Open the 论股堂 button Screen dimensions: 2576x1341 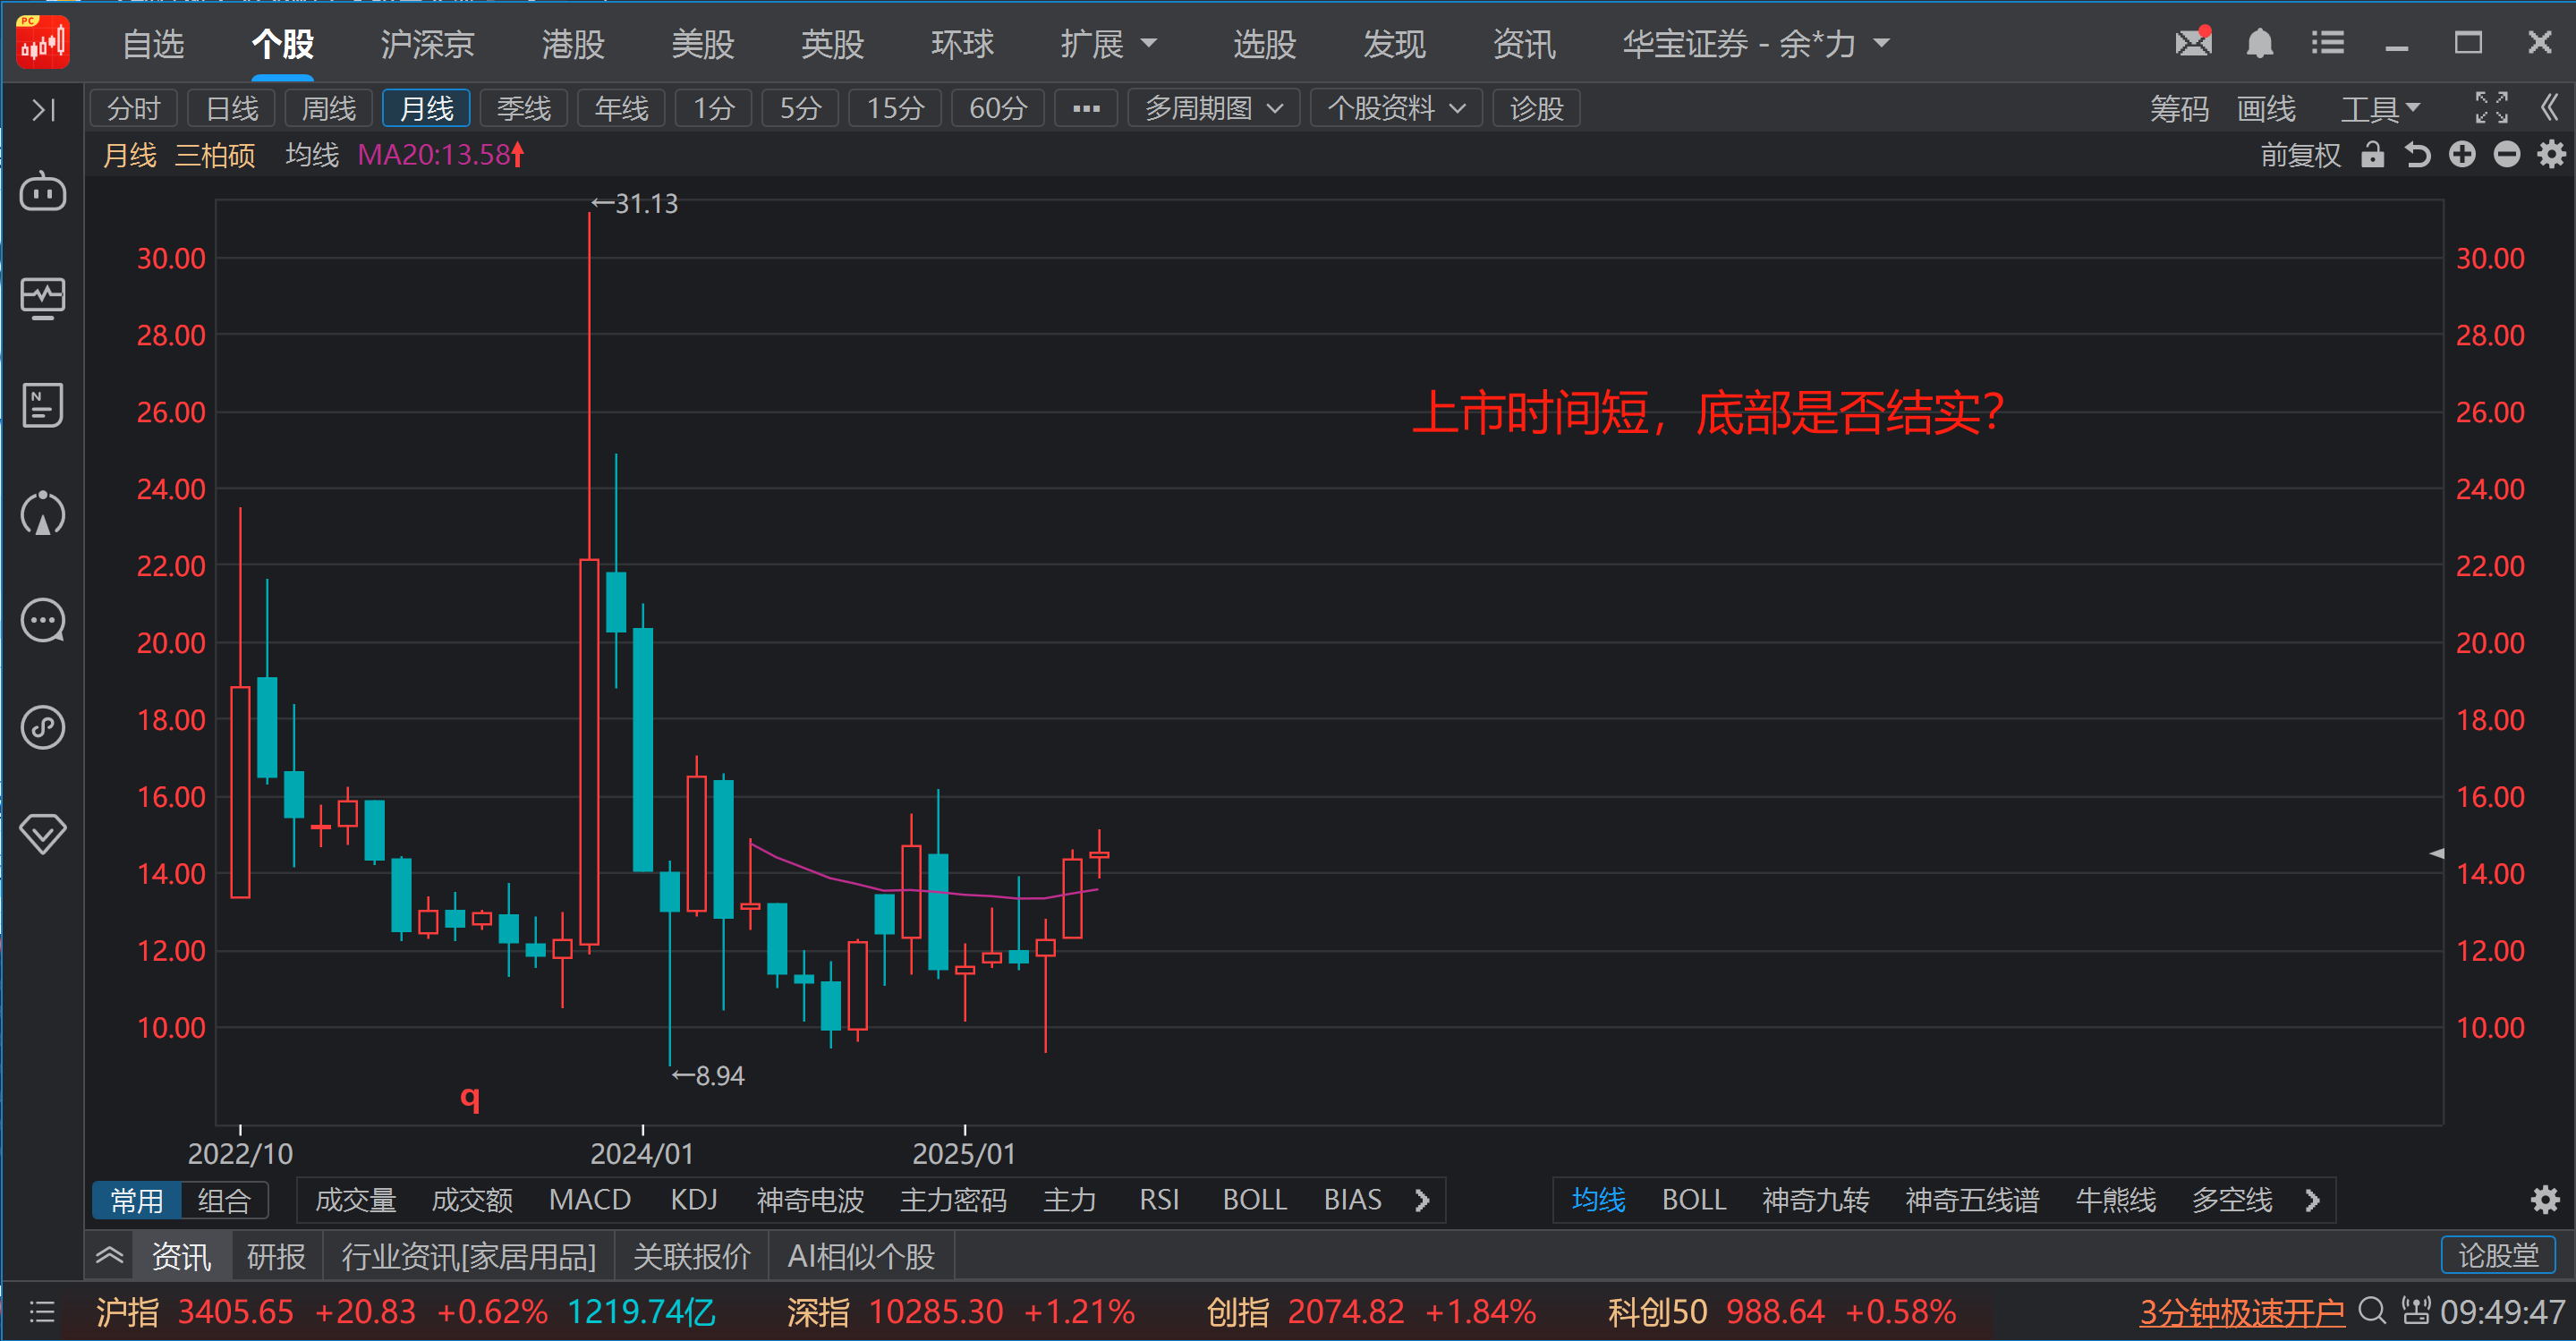pyautogui.click(x=2498, y=1255)
